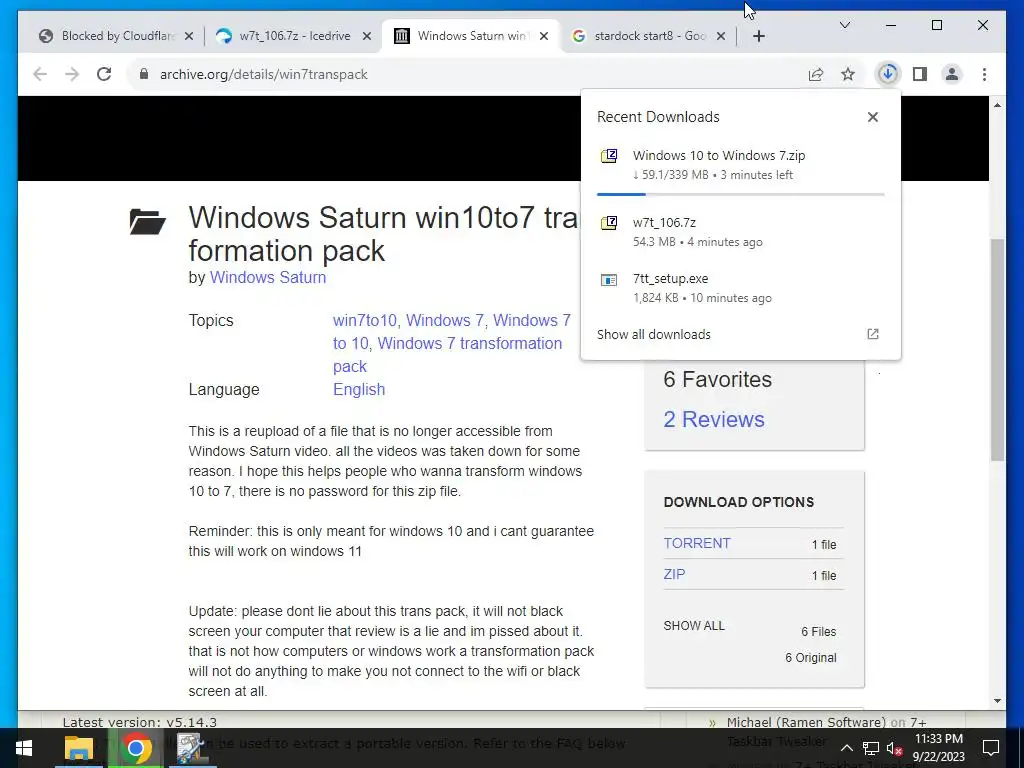Open the win7to10 topic link
The height and width of the screenshot is (768, 1024).
click(x=364, y=321)
